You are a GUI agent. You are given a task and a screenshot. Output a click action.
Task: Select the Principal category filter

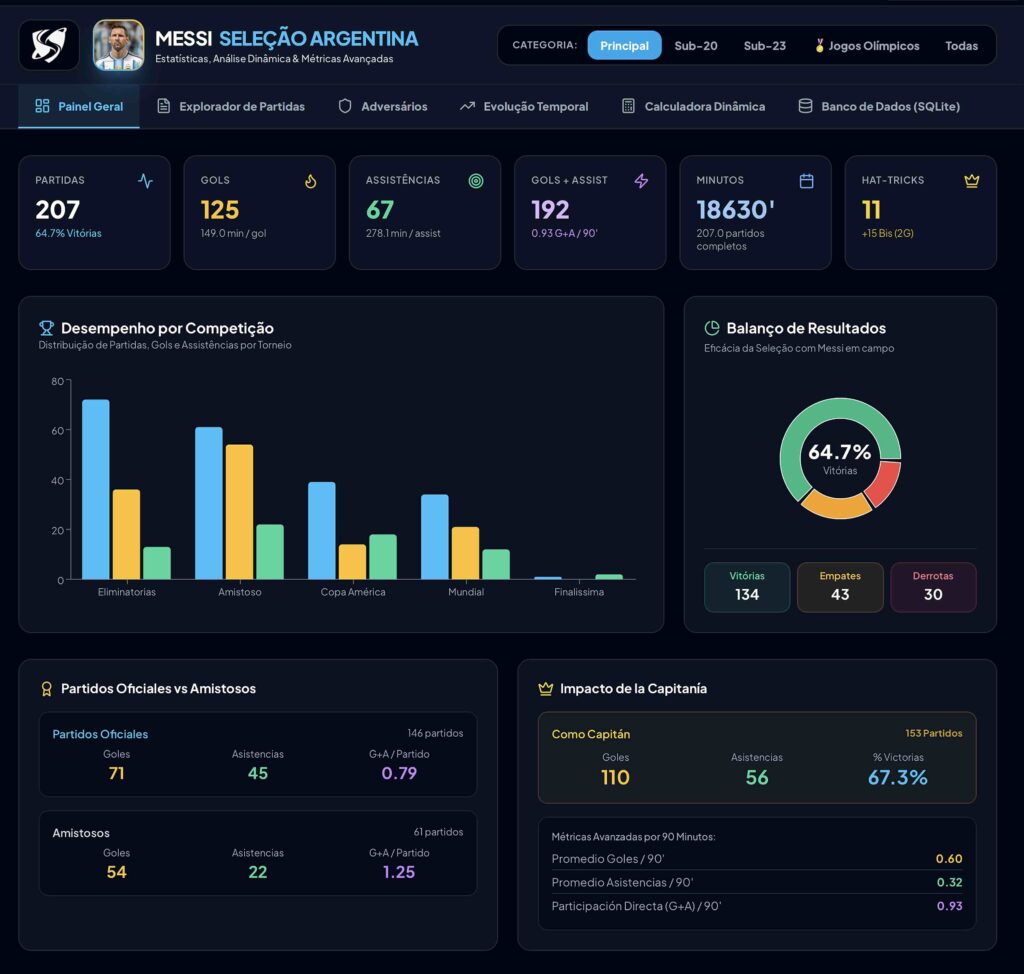(x=624, y=46)
